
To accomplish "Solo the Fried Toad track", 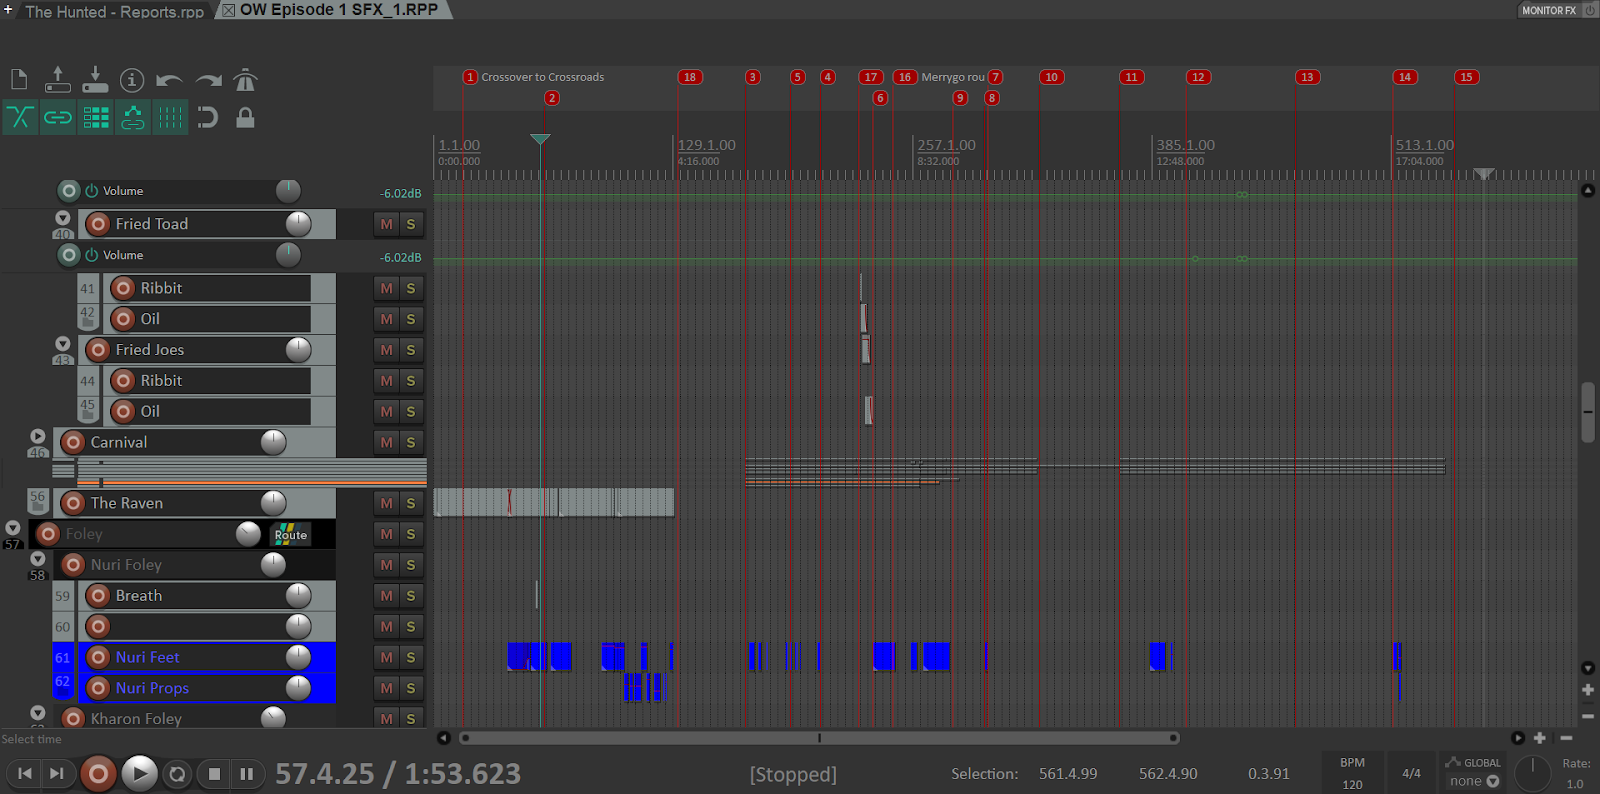I will coord(411,224).
